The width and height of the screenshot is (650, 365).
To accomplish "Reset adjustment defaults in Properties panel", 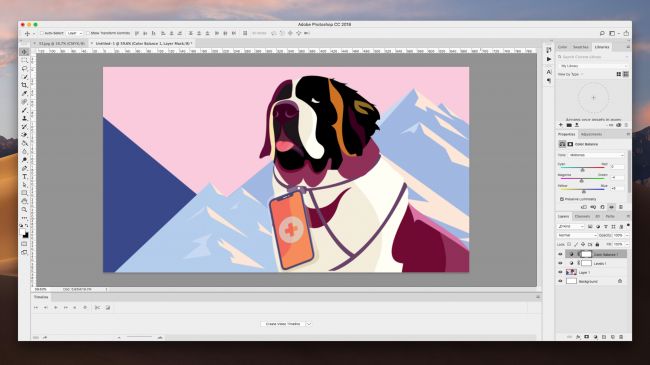I will pyautogui.click(x=602, y=207).
